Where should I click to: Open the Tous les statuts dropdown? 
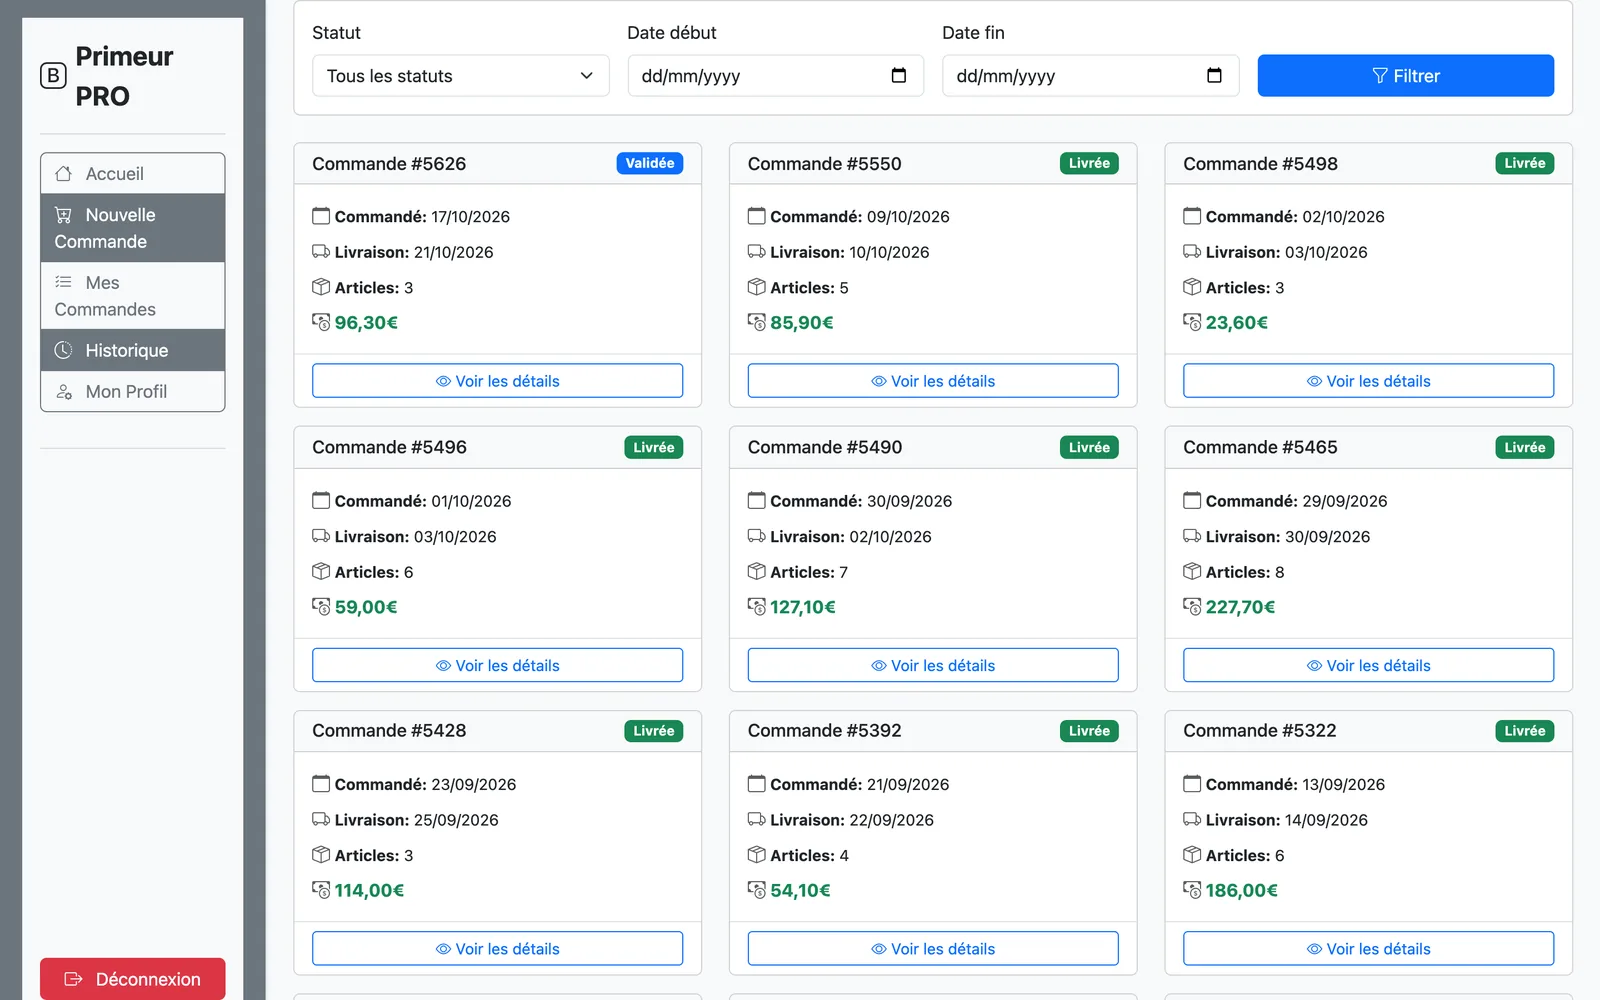pos(460,76)
